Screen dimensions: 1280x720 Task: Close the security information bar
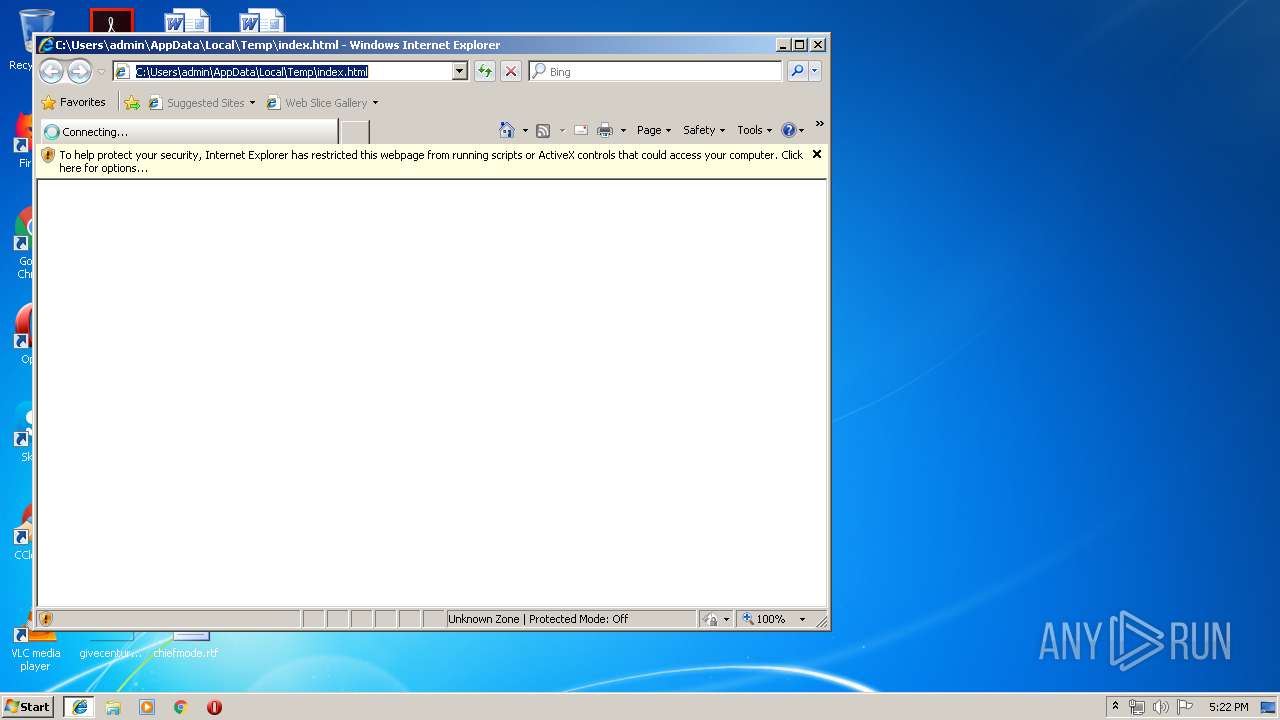tap(817, 154)
